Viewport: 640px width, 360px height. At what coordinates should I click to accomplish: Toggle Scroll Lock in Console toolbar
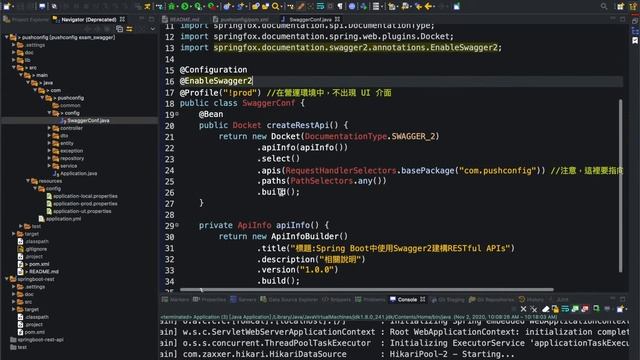[555, 309]
